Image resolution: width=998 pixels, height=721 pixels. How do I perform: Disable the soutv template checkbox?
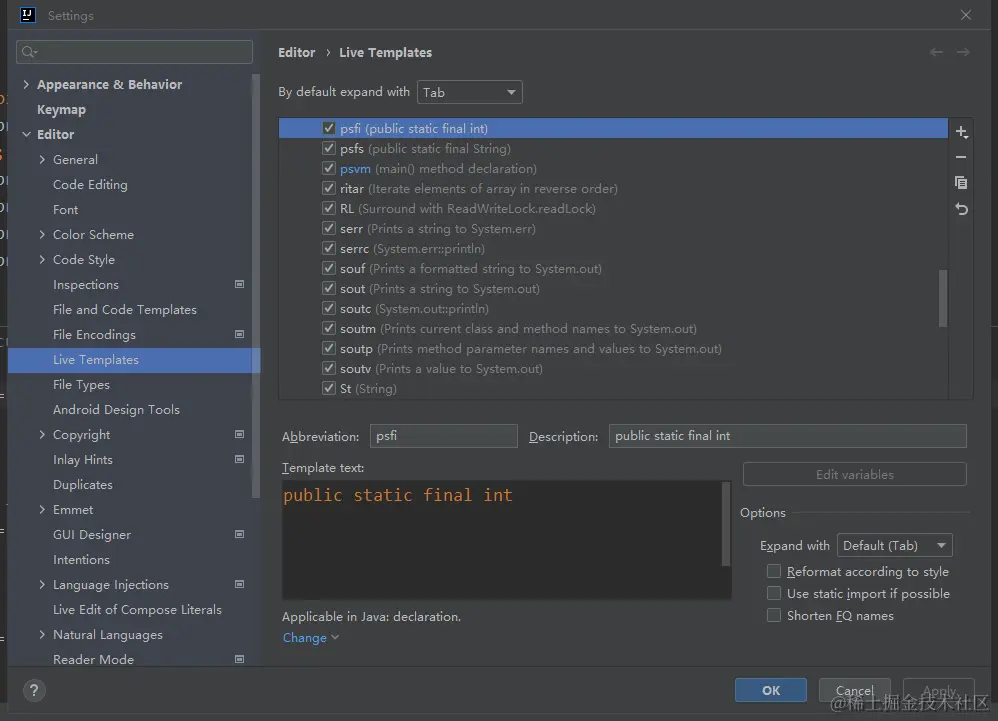328,368
